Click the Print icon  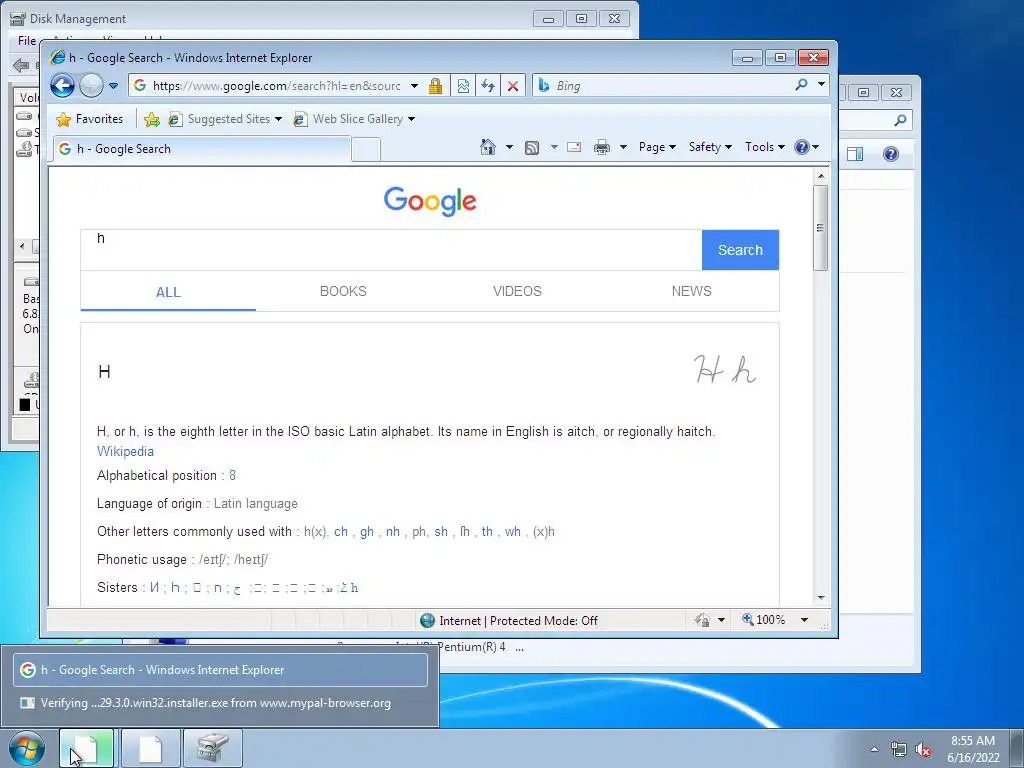(601, 147)
